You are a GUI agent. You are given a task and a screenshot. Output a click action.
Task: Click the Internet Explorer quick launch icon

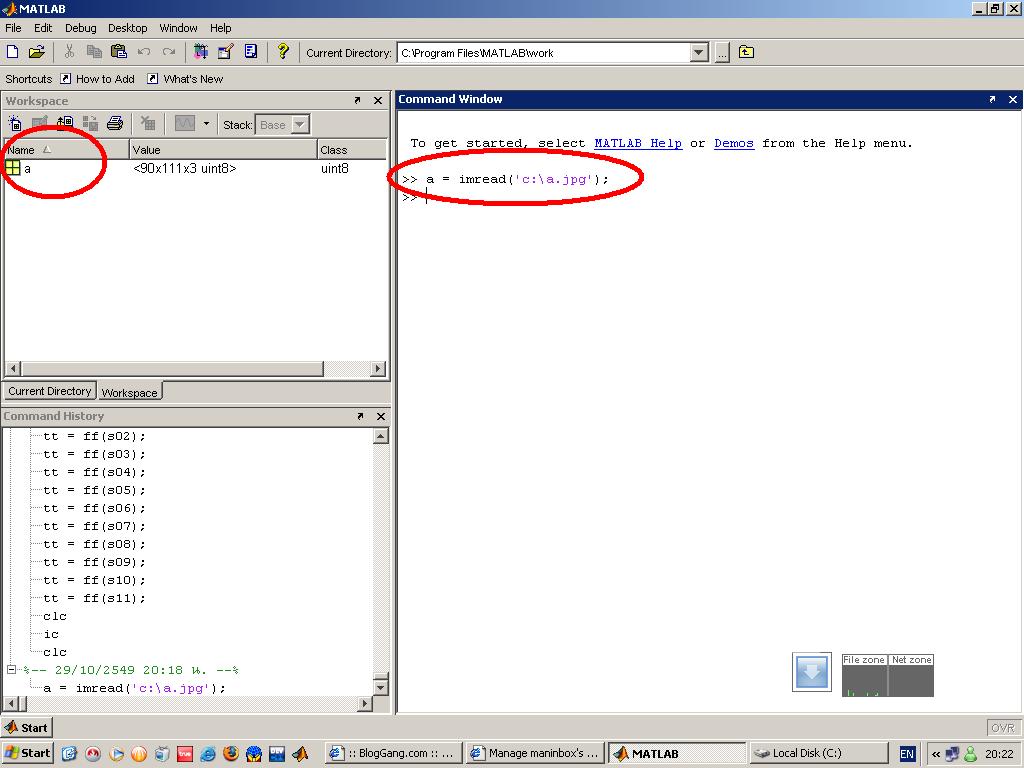click(x=208, y=754)
